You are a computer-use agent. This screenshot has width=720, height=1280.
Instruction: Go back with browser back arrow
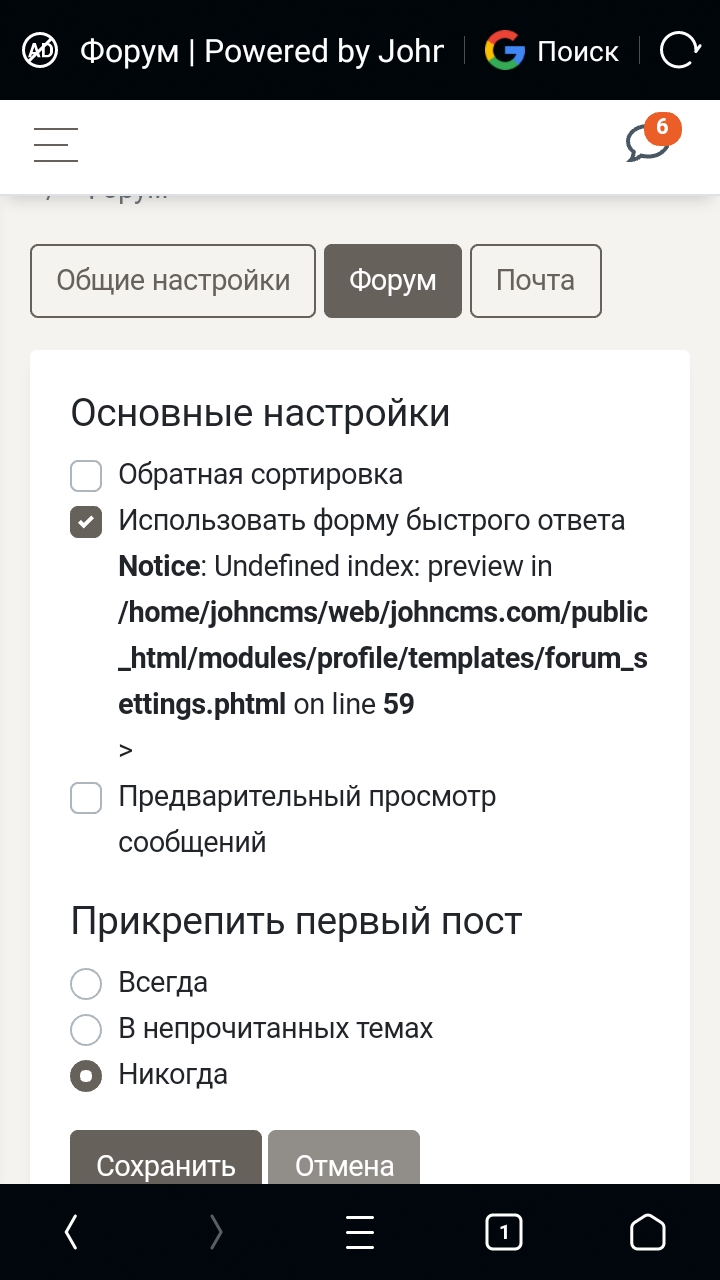coord(71,1233)
